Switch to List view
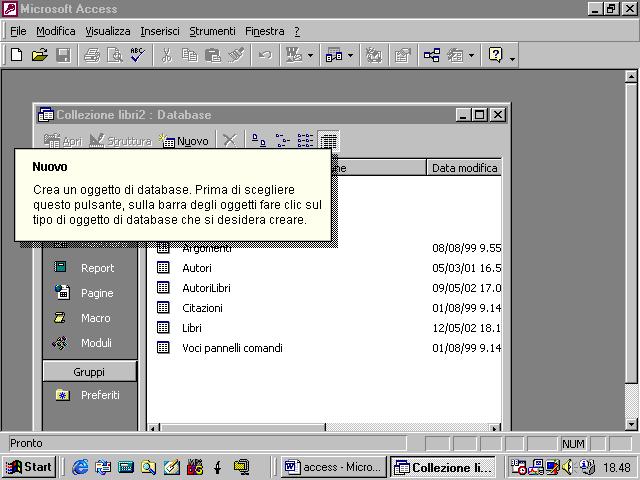The image size is (640, 480). coord(305,141)
